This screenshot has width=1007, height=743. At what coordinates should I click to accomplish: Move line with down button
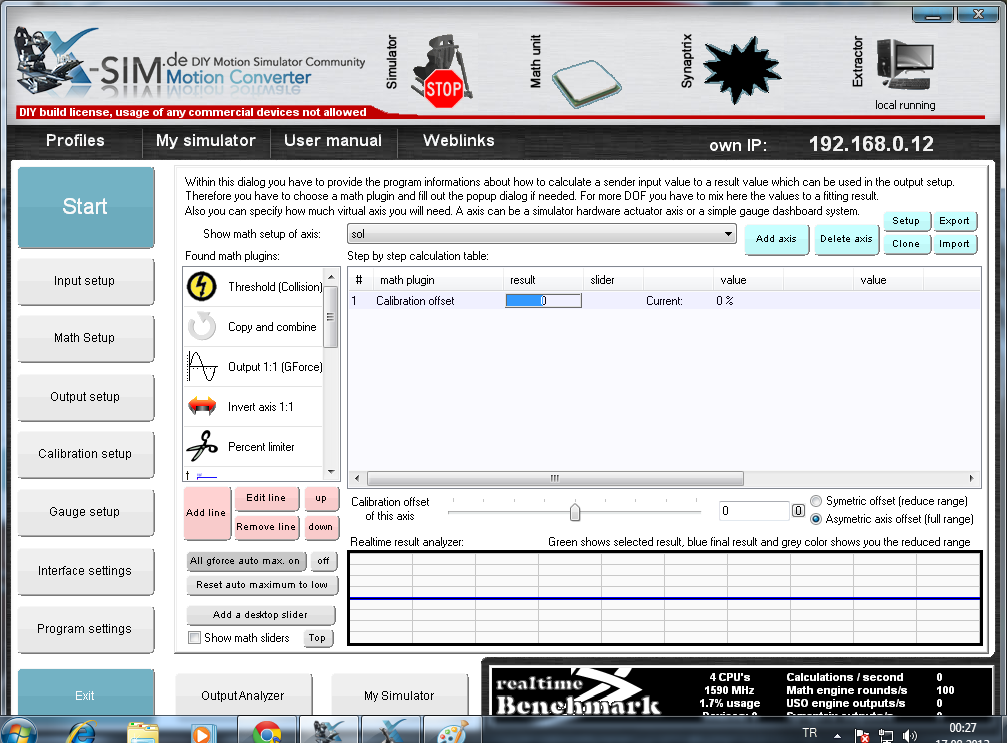(x=320, y=527)
